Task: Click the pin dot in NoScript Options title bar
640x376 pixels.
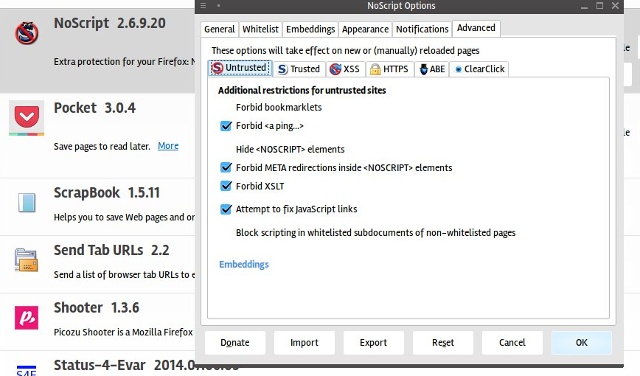Action: coord(219,6)
